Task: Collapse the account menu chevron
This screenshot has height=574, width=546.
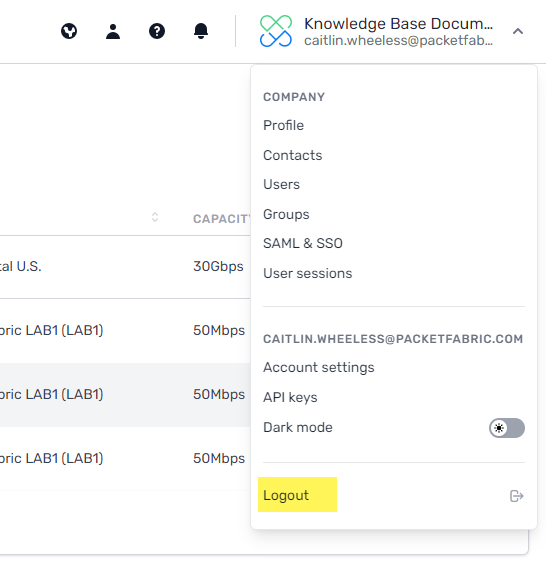Action: 518,31
